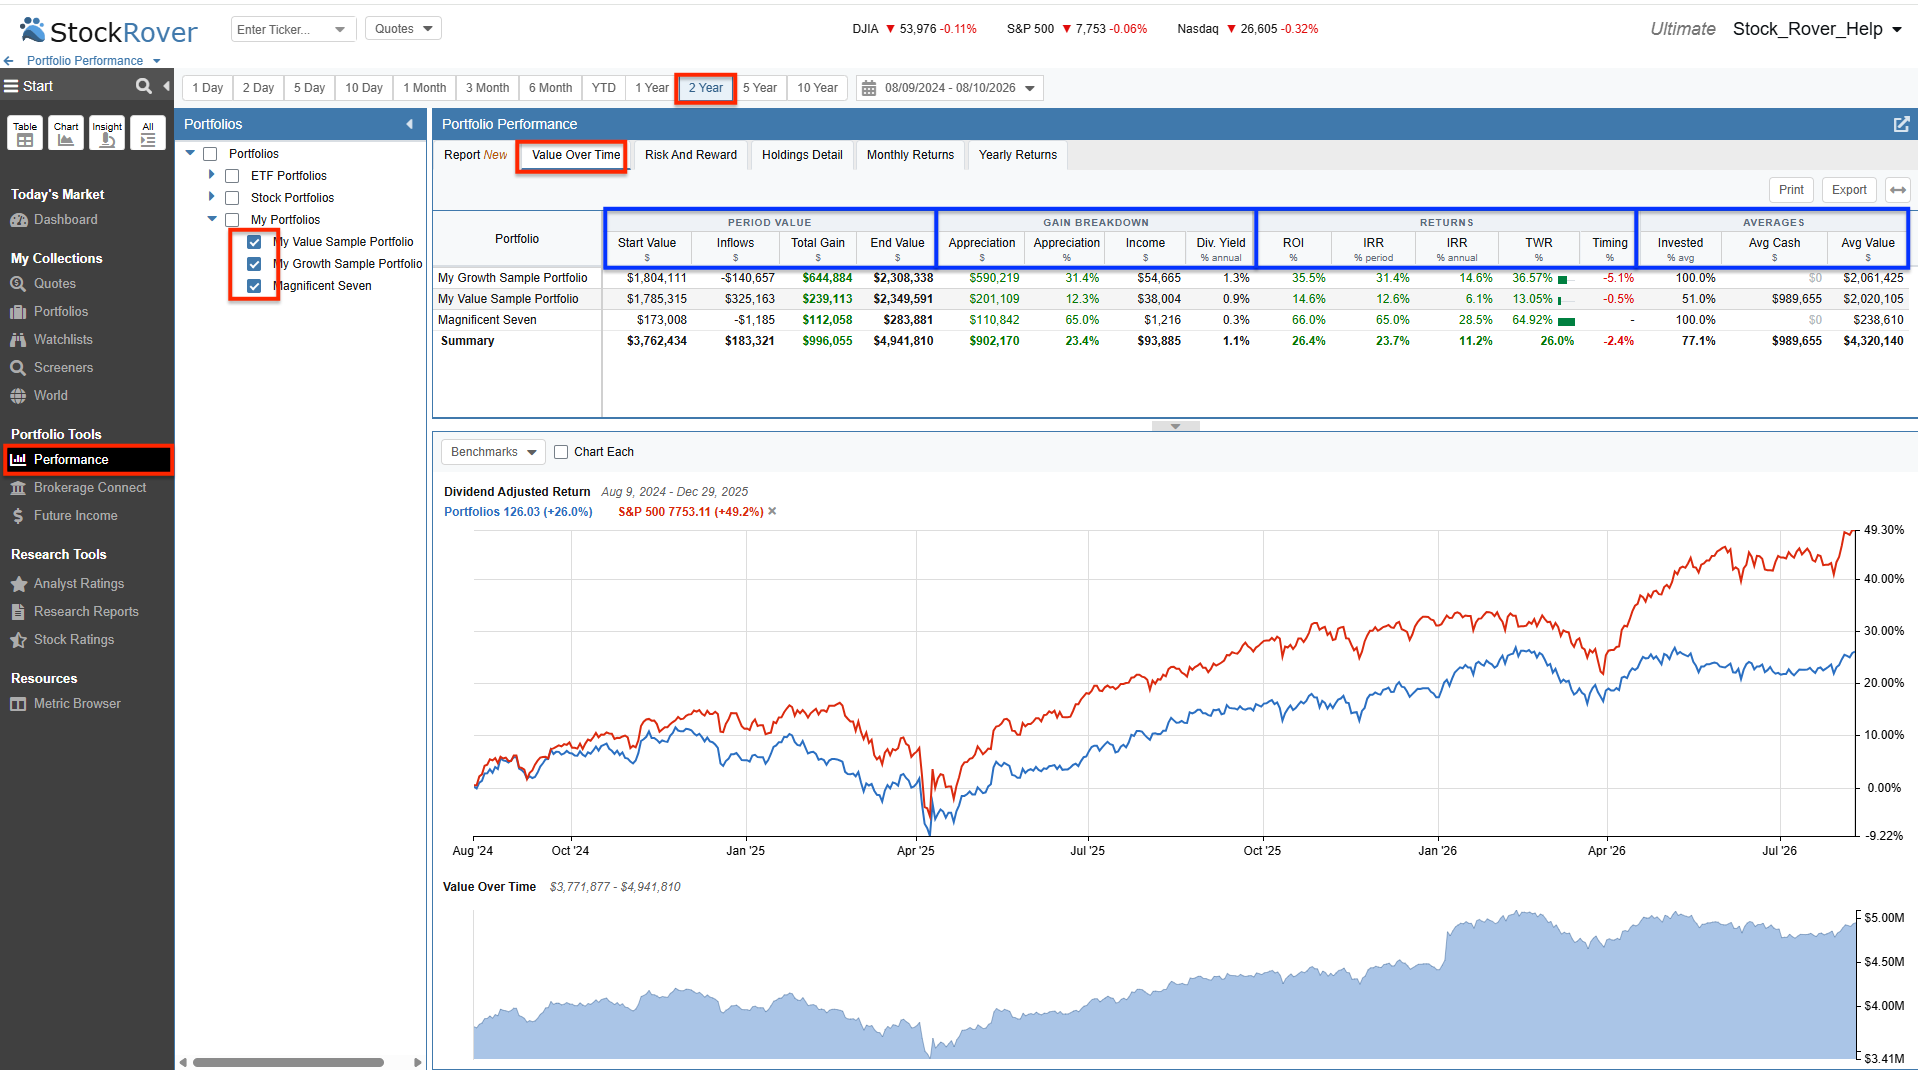Toggle the root Portfolios checkbox
This screenshot has width=1918, height=1070.
[x=210, y=154]
